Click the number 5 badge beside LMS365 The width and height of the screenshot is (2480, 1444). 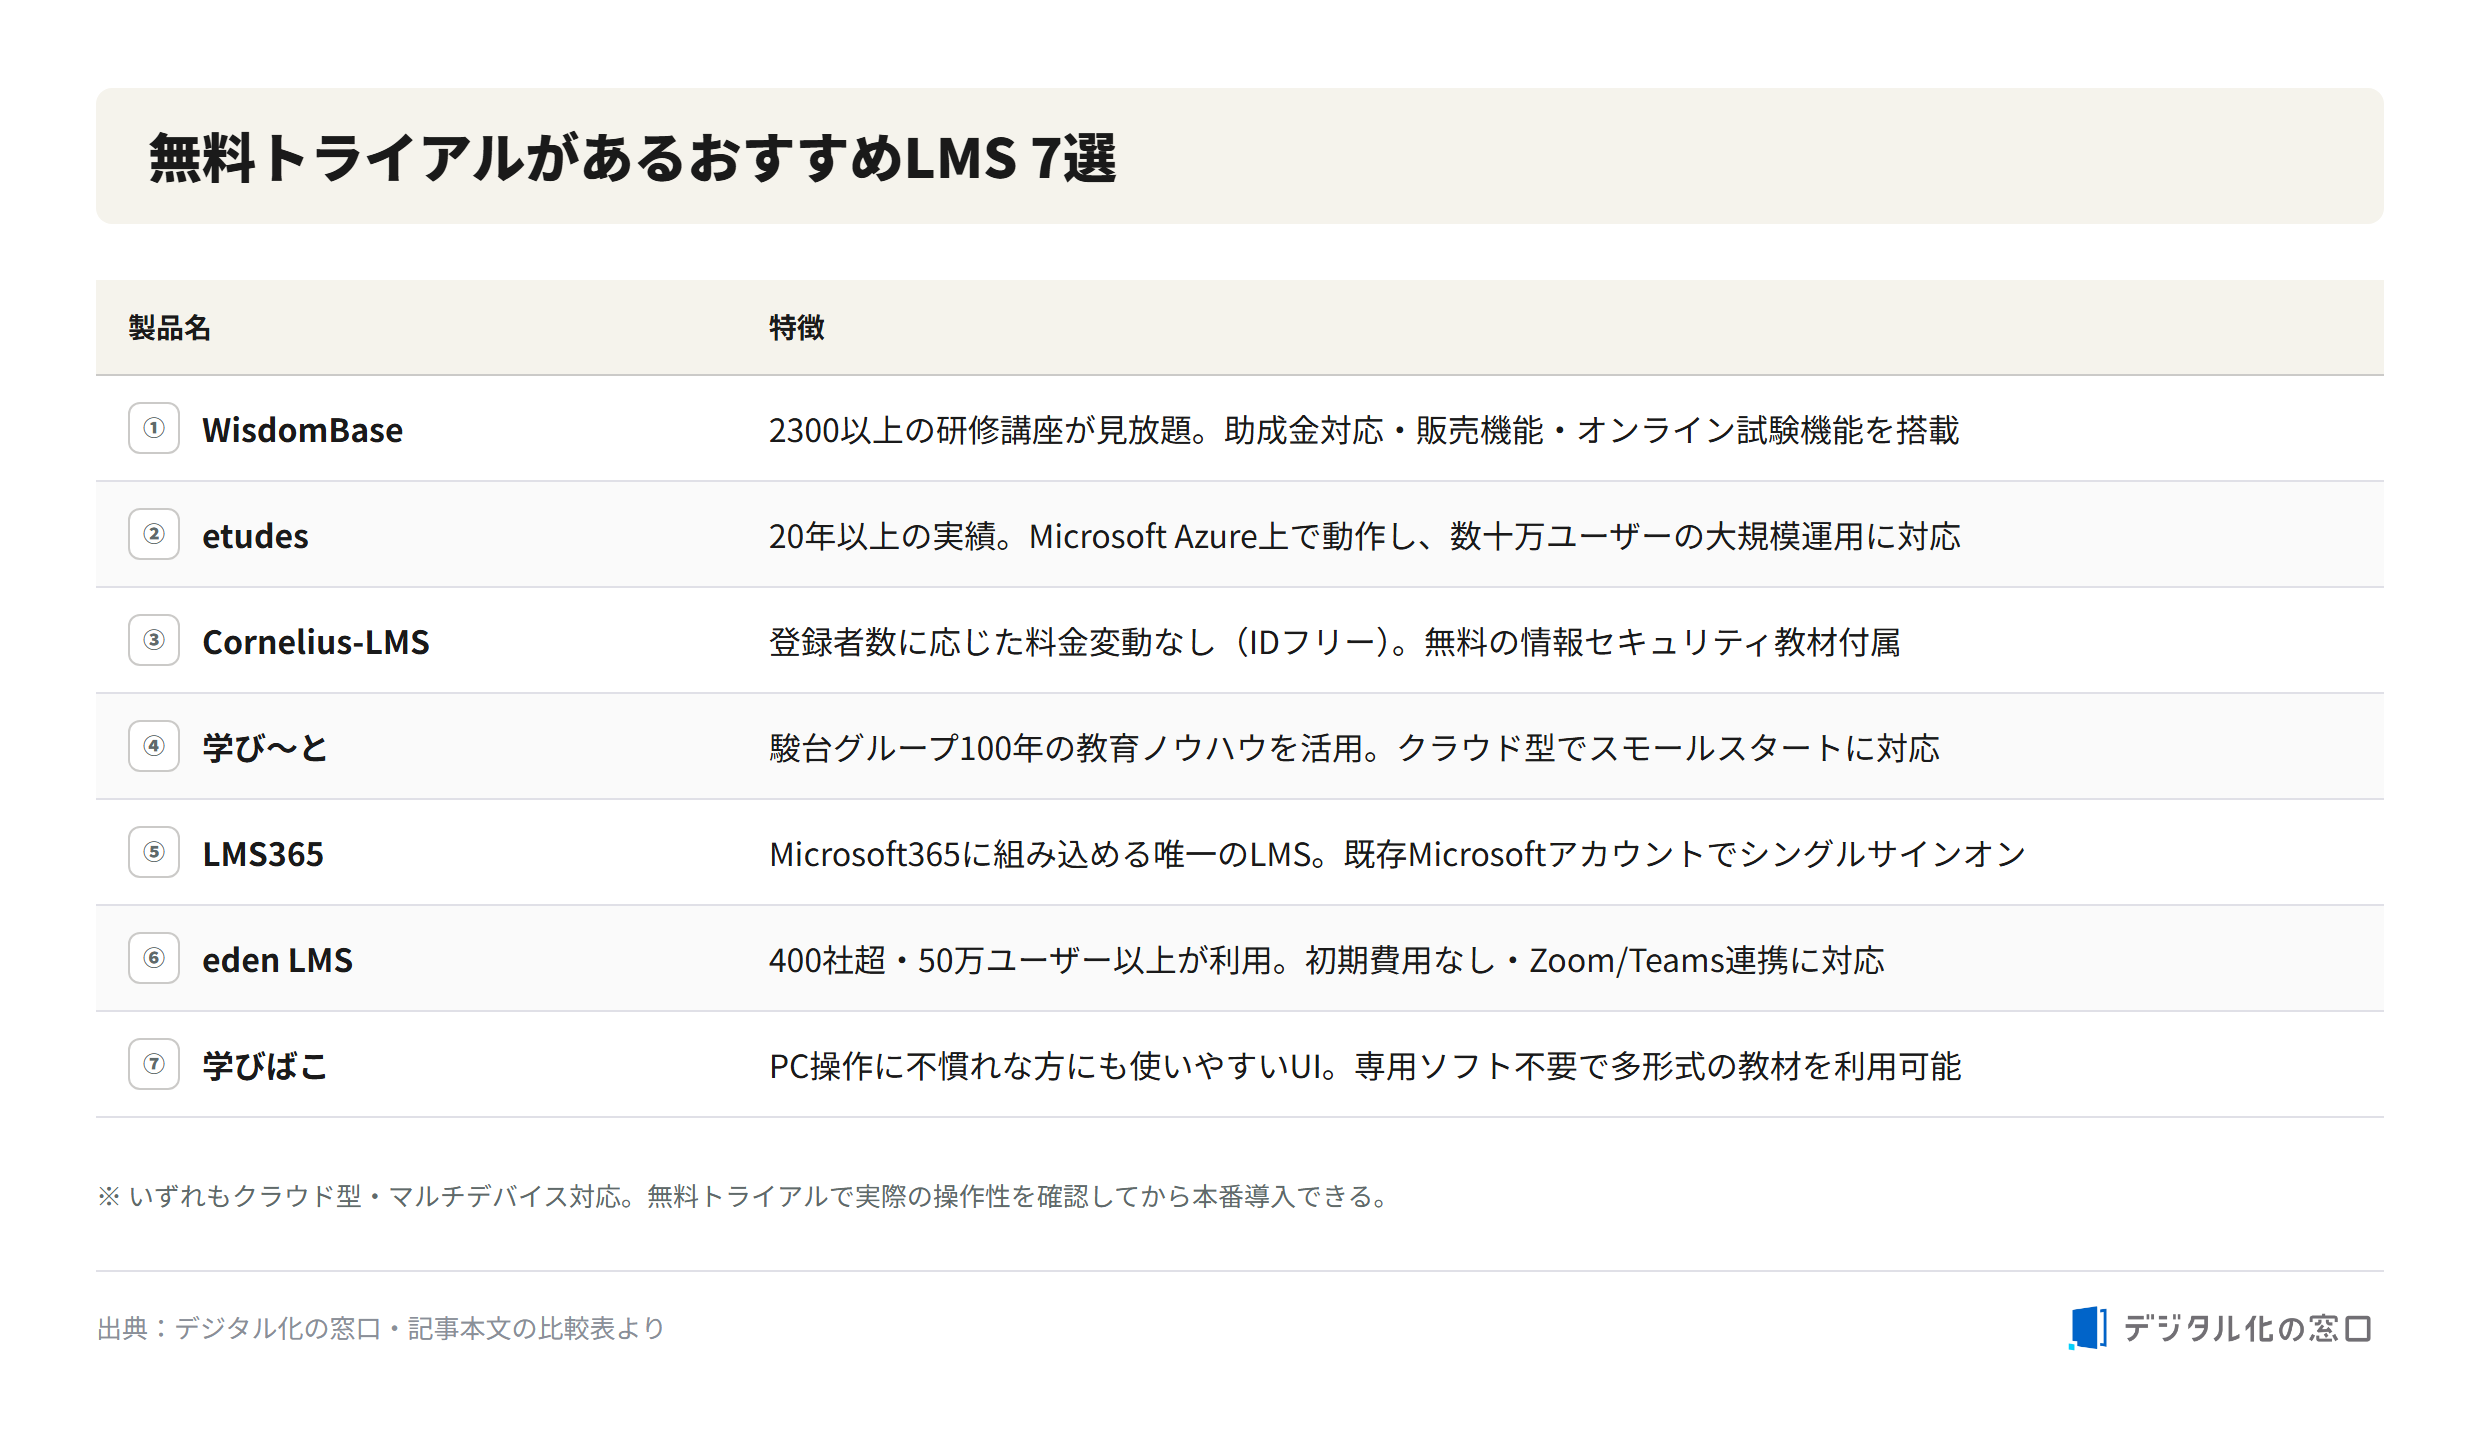tap(154, 852)
